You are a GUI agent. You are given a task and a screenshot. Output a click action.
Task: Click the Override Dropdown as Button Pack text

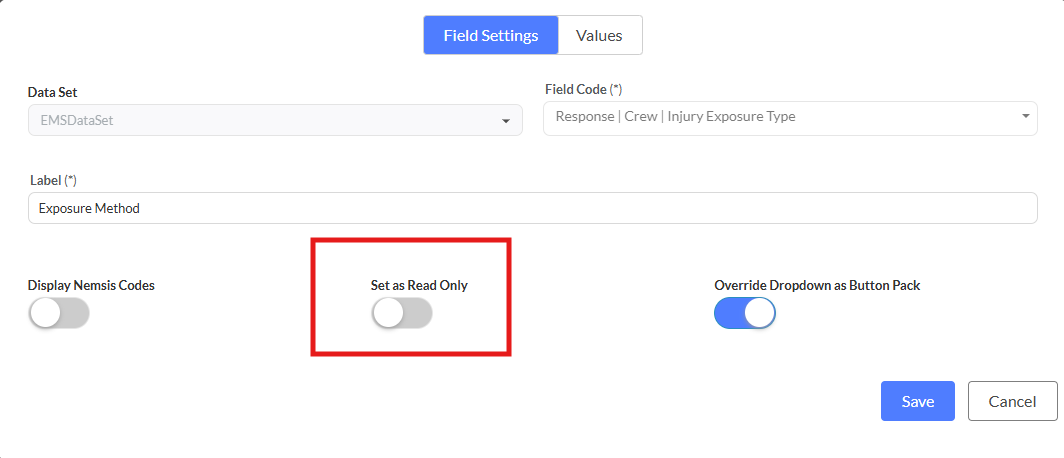[x=817, y=285]
